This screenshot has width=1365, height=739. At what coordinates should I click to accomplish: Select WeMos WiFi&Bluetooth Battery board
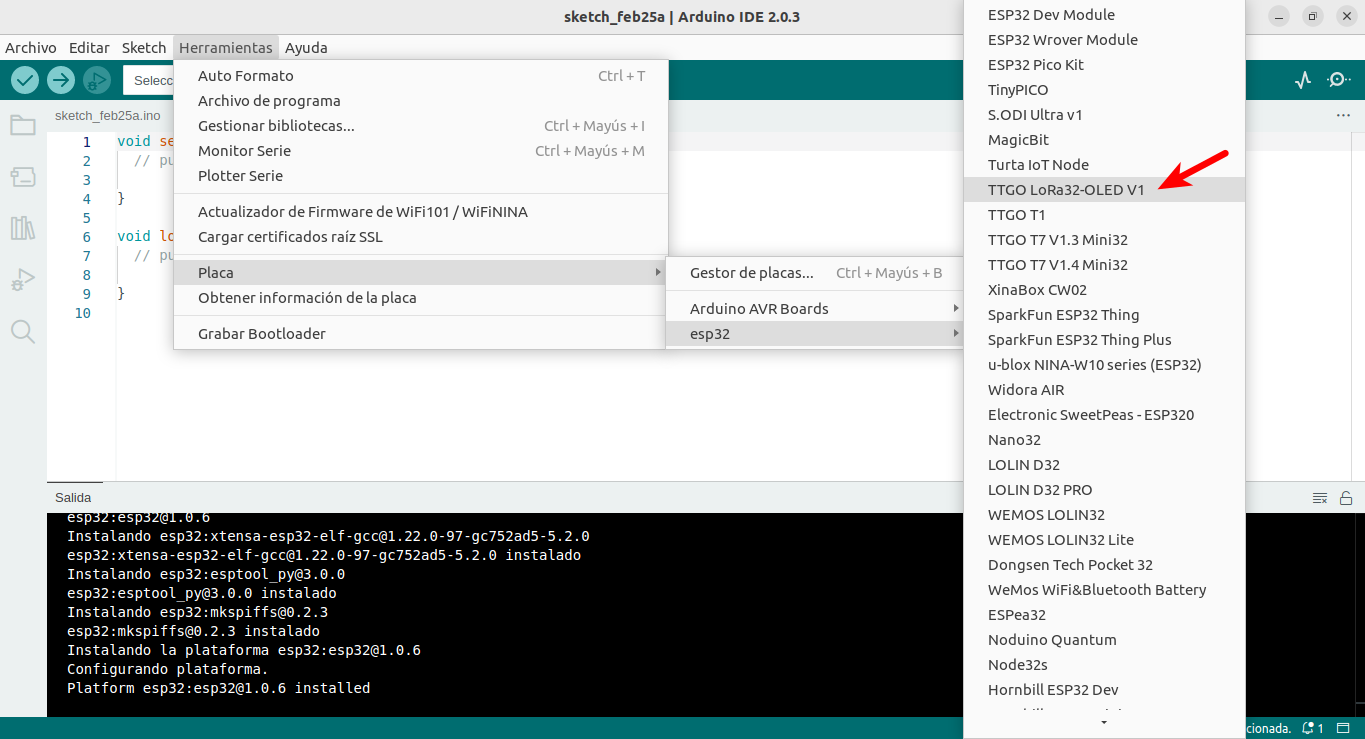tap(1104, 590)
